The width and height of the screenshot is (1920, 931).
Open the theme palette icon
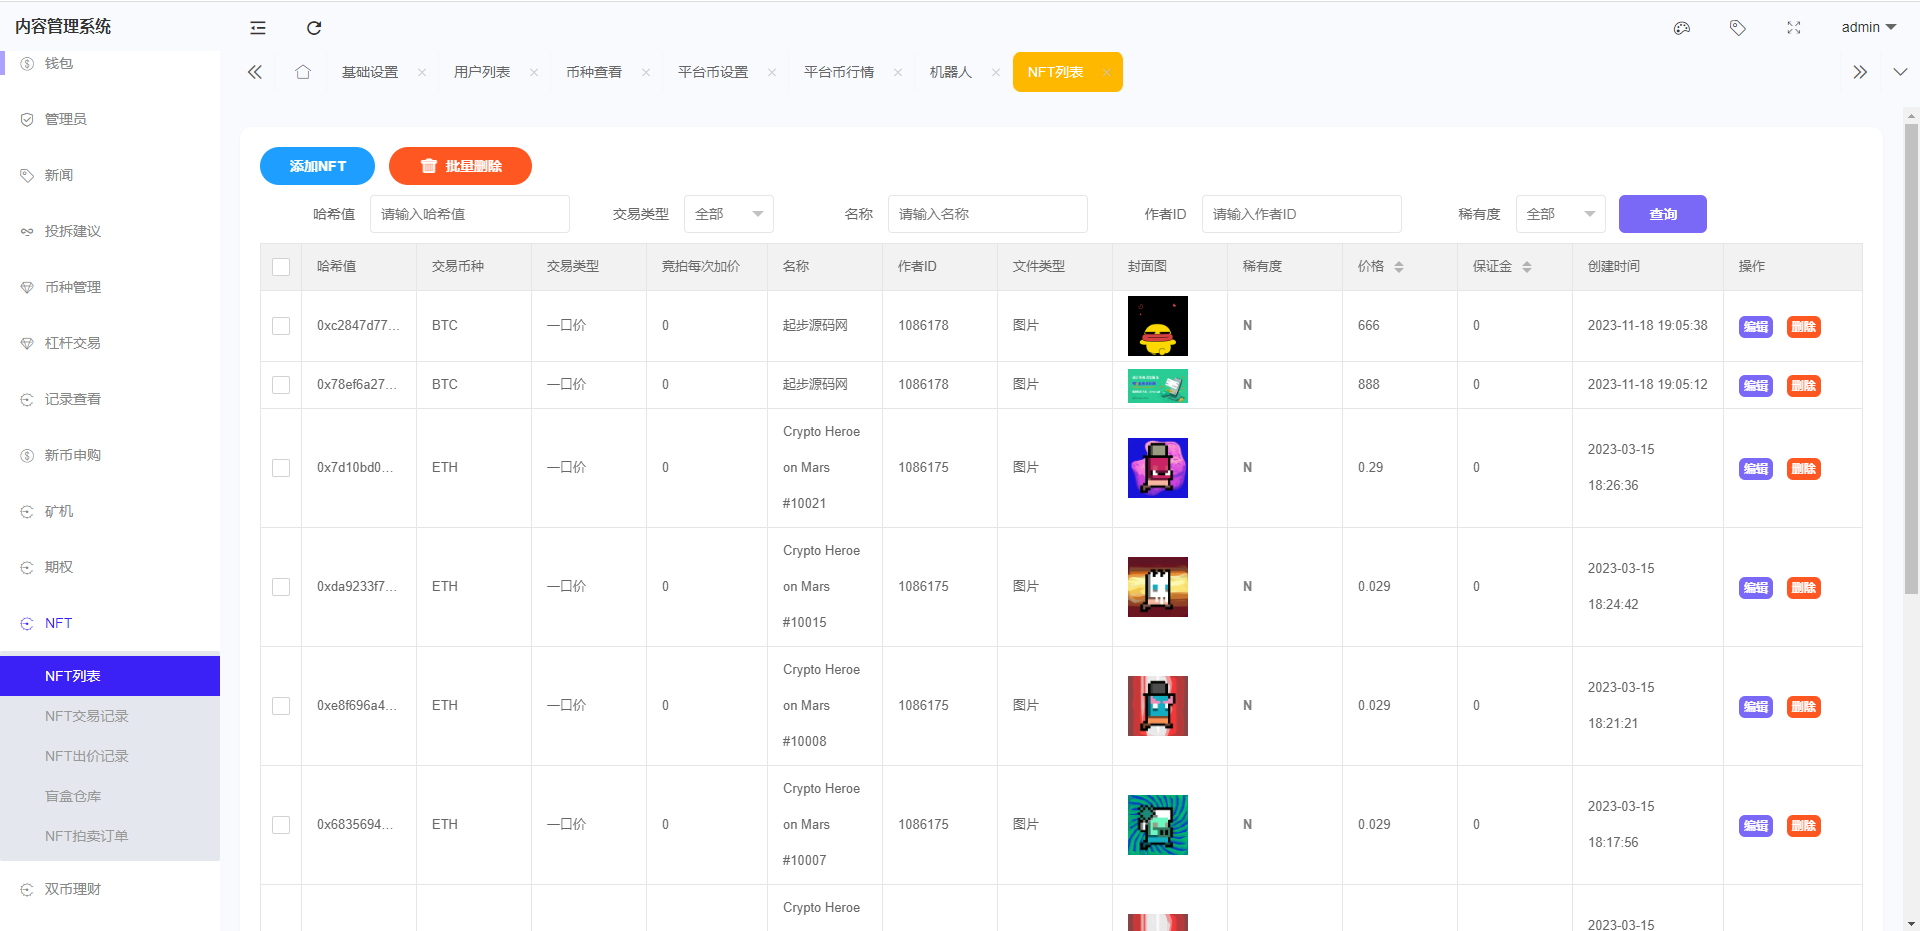pos(1682,28)
